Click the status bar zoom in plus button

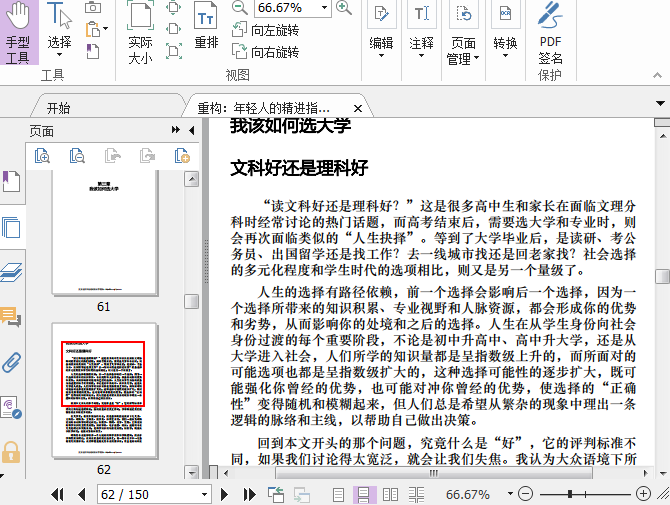click(x=643, y=494)
